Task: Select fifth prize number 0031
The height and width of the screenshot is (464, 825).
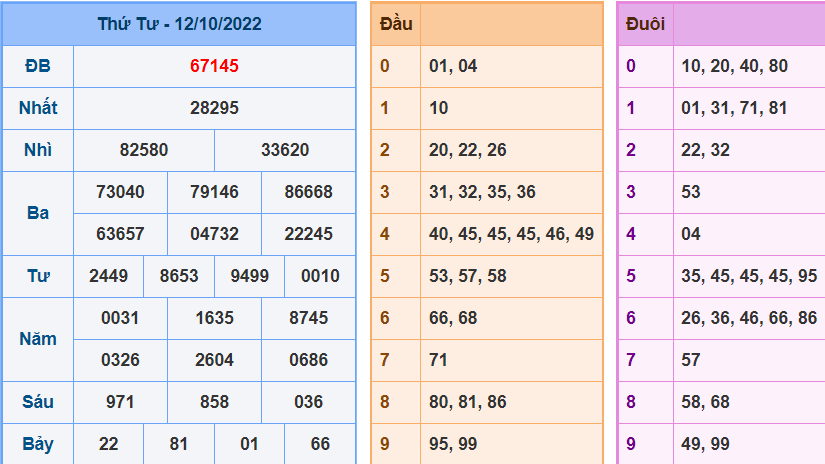Action: click(x=120, y=318)
